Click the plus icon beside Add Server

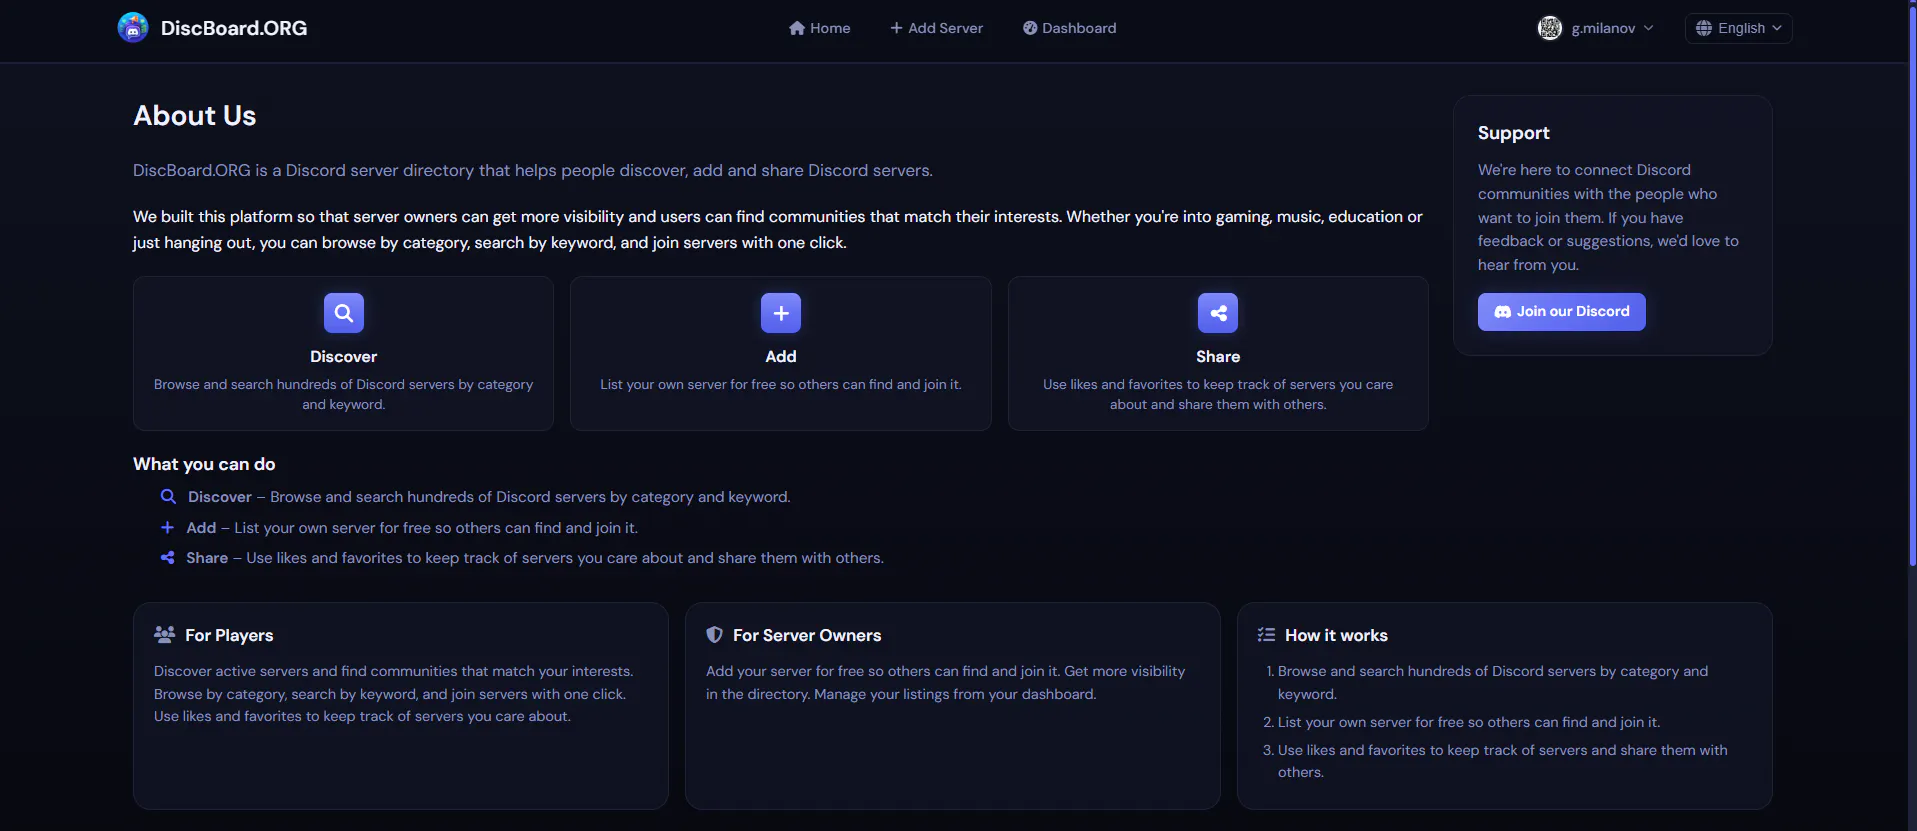(x=896, y=28)
